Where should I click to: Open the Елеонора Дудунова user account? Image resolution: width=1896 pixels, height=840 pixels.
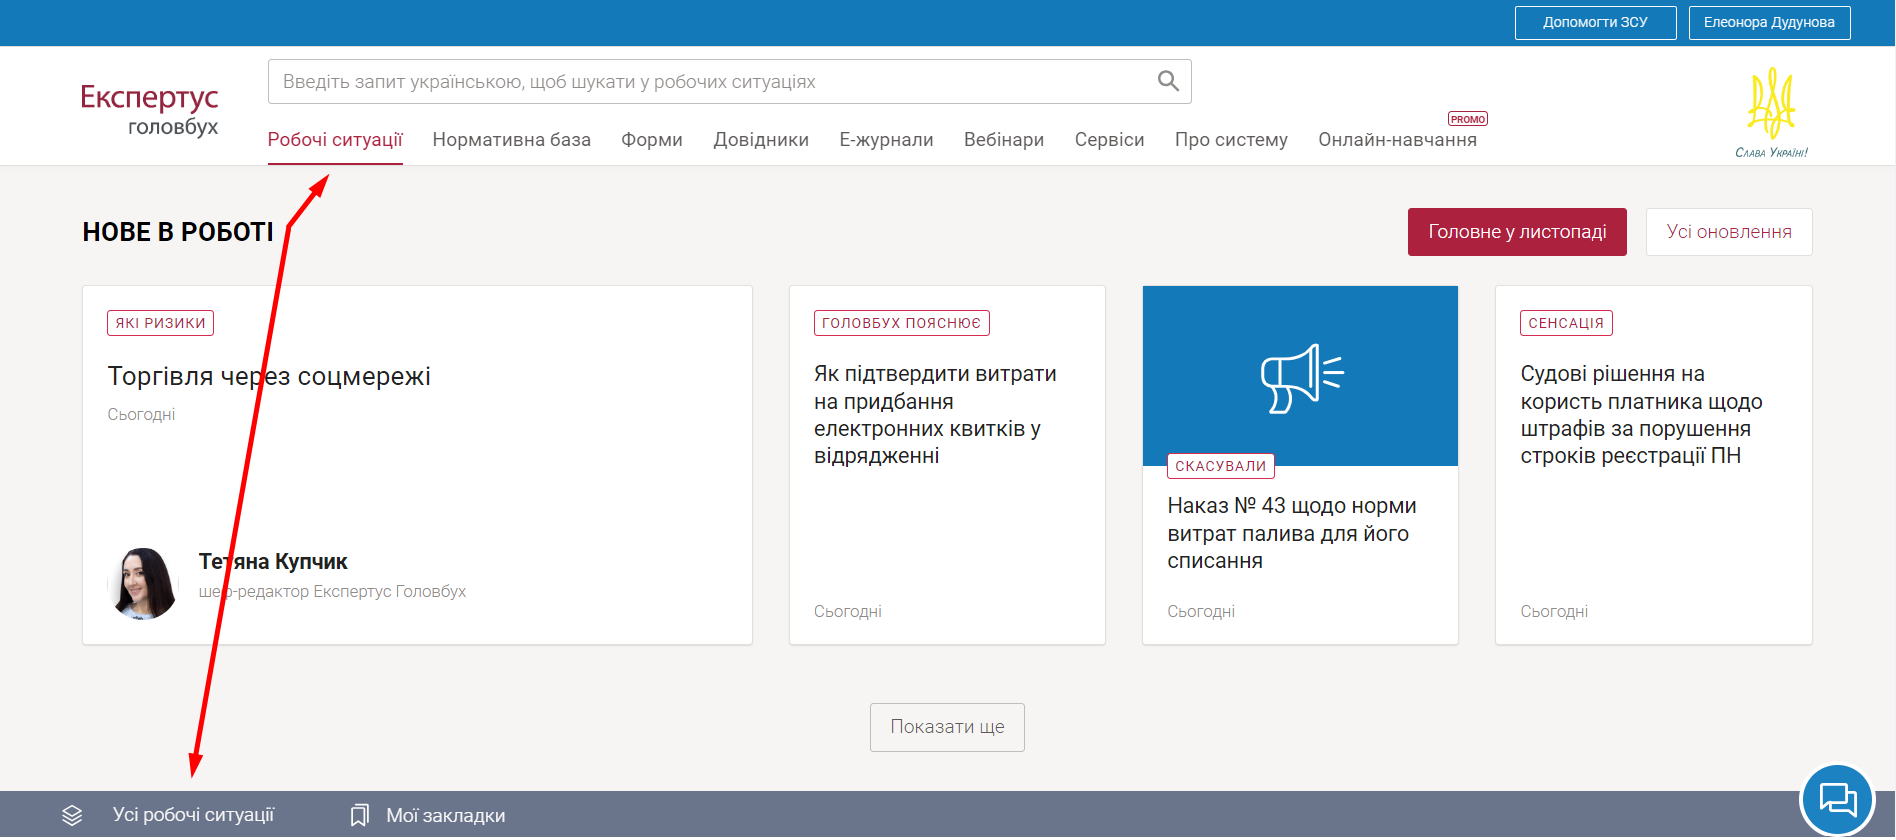(x=1768, y=22)
